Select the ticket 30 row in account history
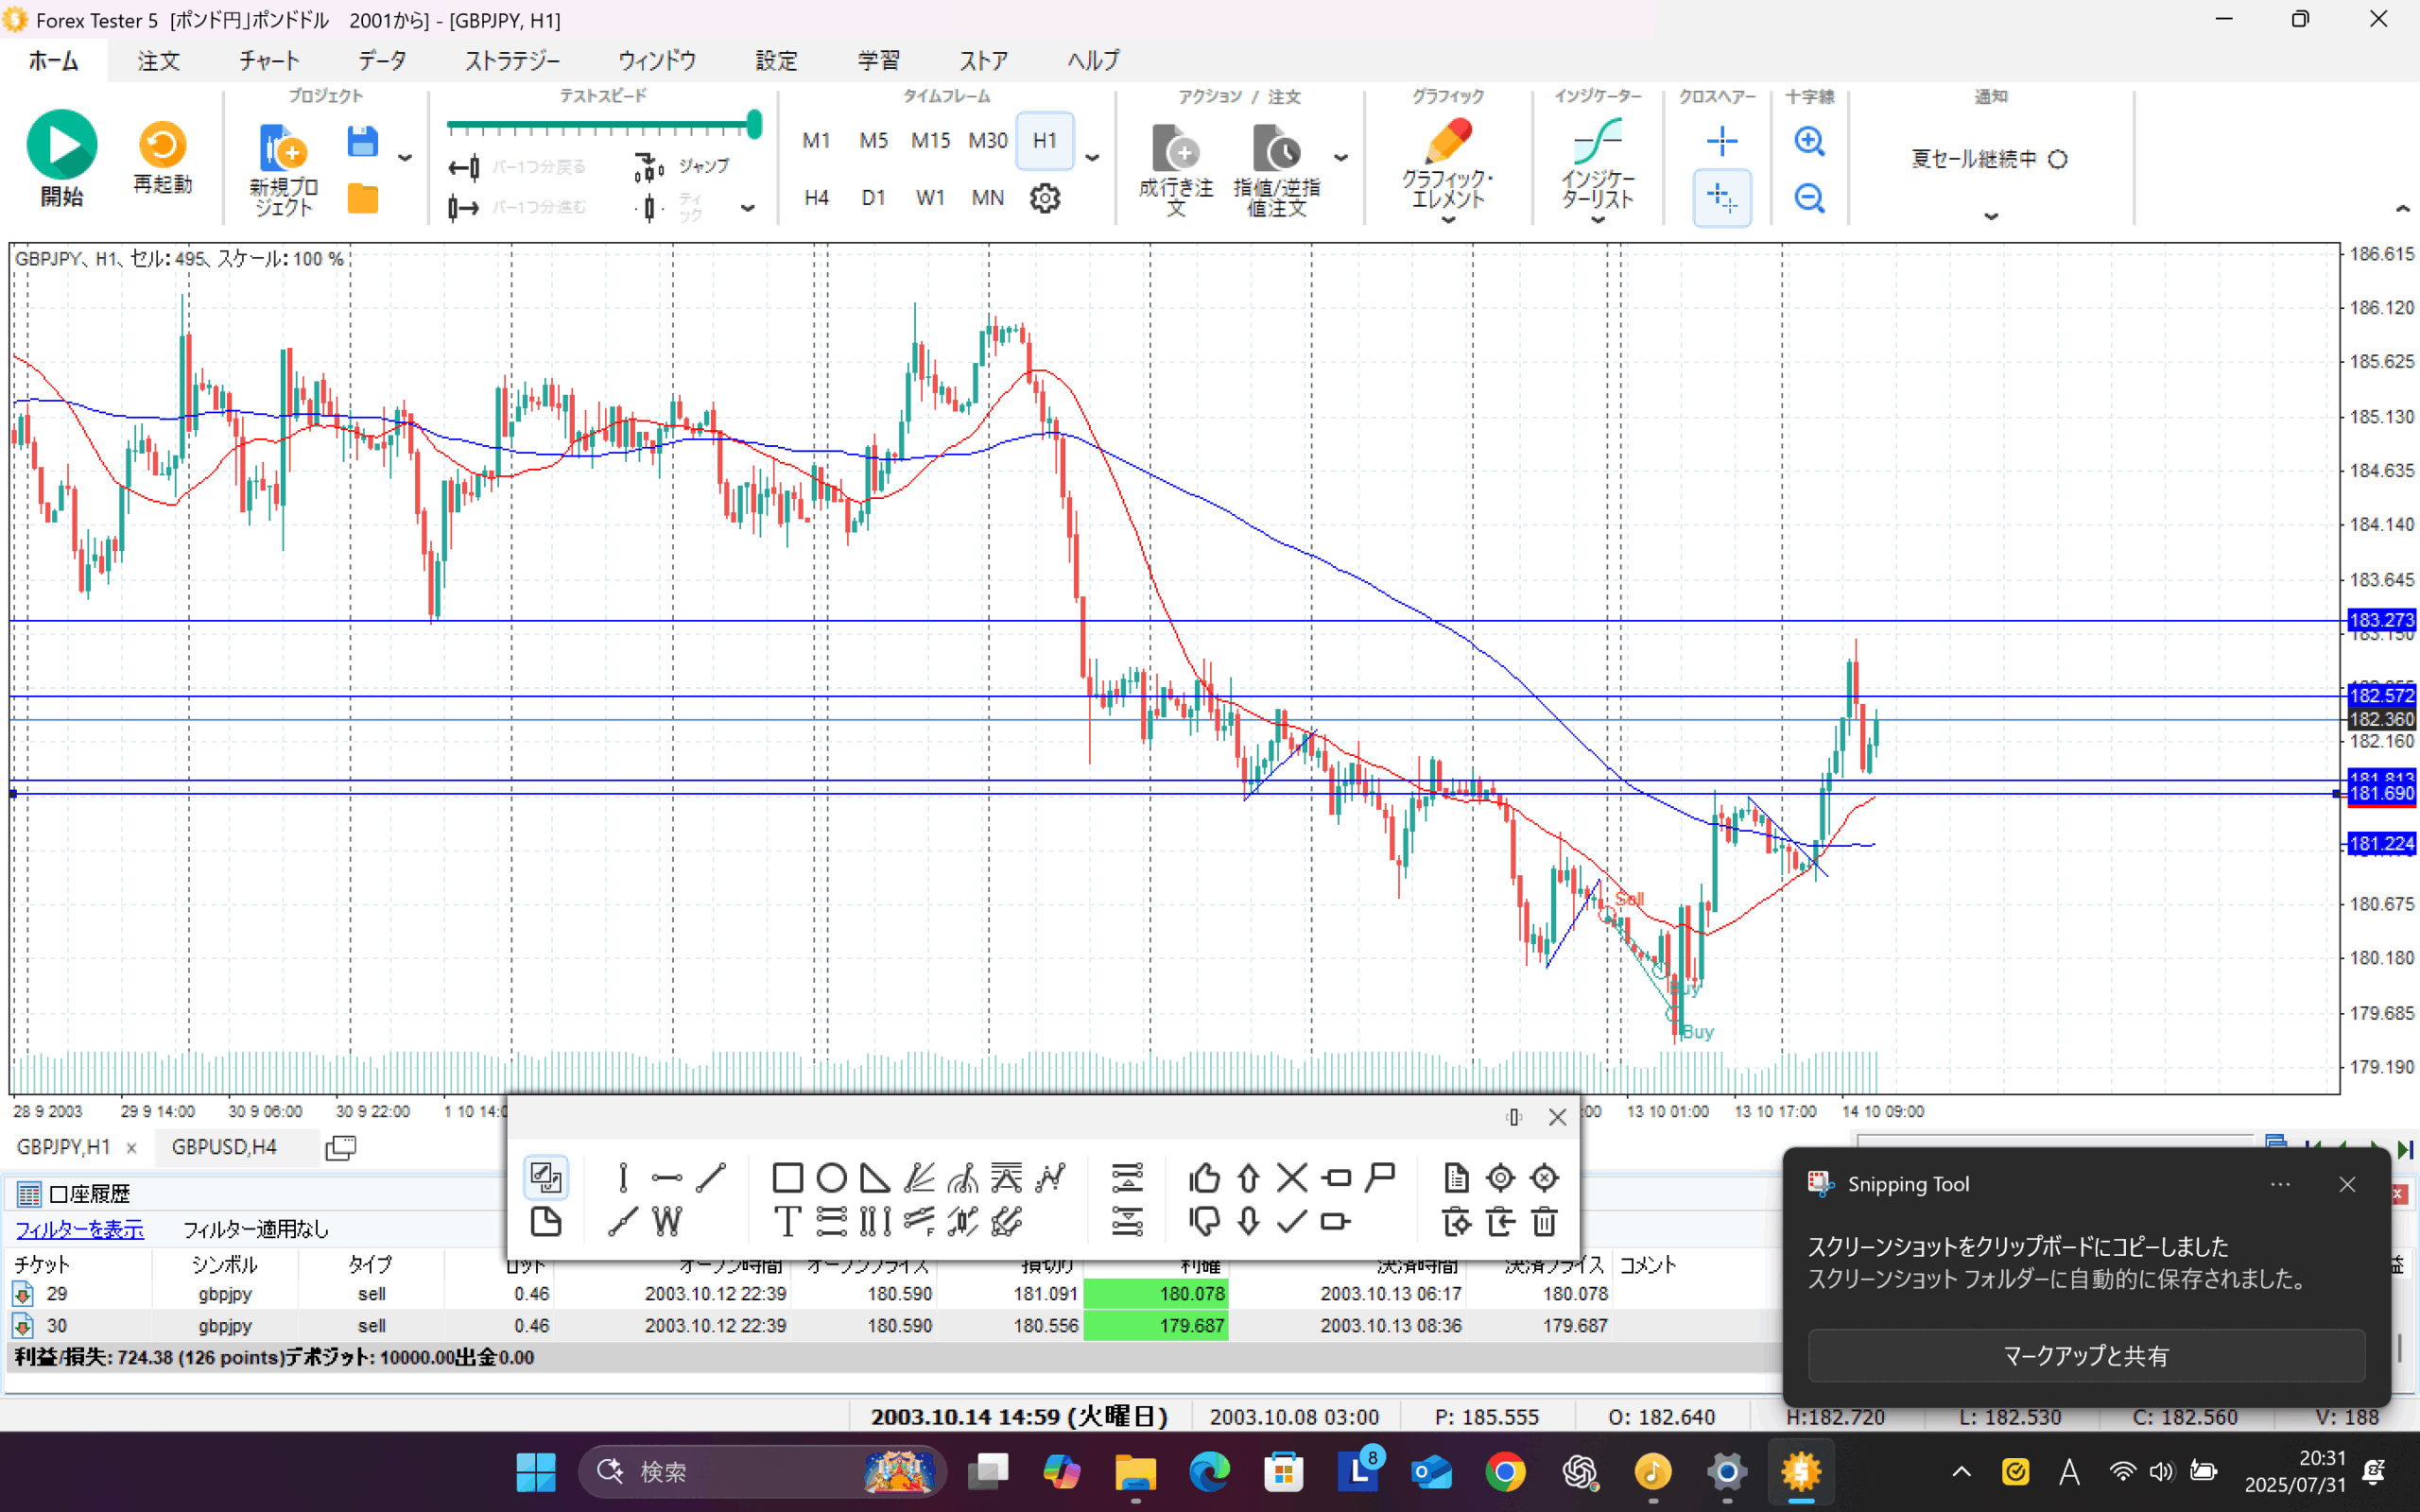 (x=890, y=1325)
